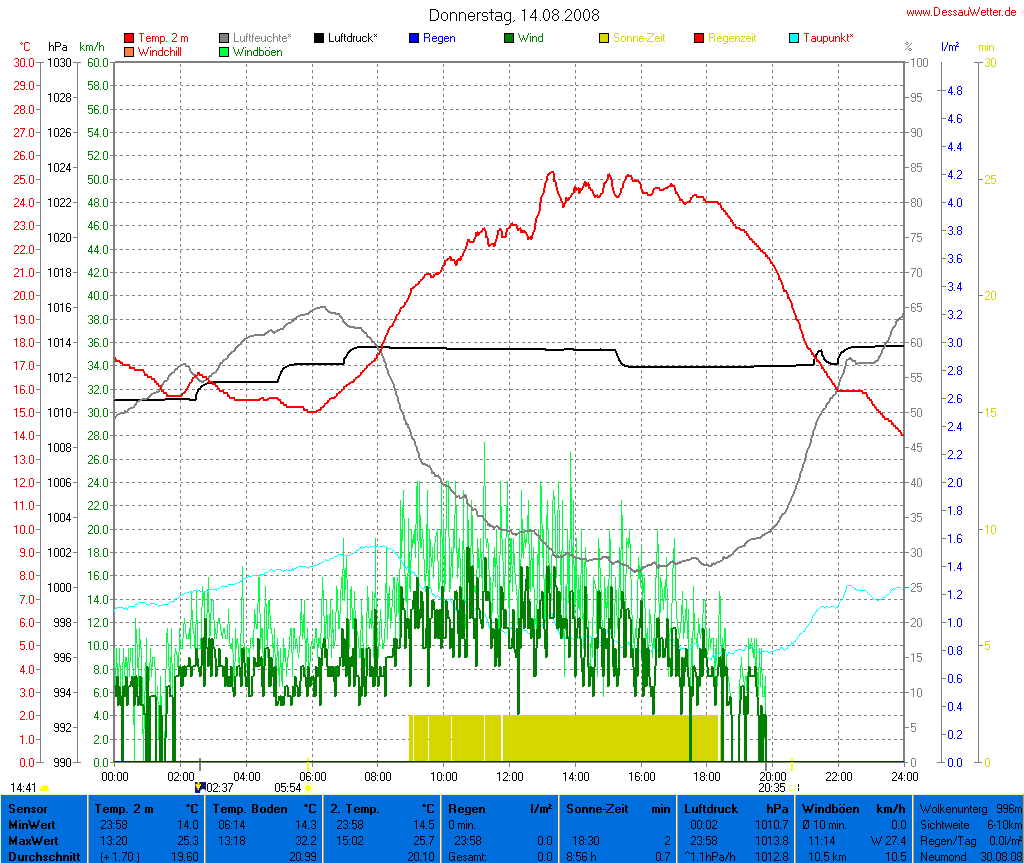This screenshot has height=863, width=1024.
Task: Click the moonset icon beside 02:37
Action: tap(199, 788)
